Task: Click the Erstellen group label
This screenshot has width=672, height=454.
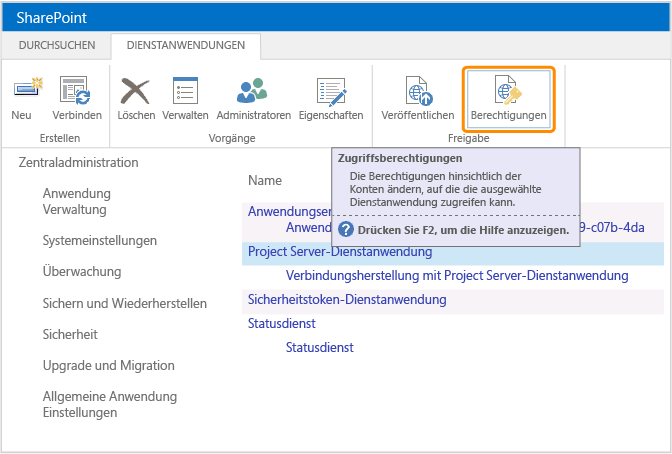Action: coord(60,138)
